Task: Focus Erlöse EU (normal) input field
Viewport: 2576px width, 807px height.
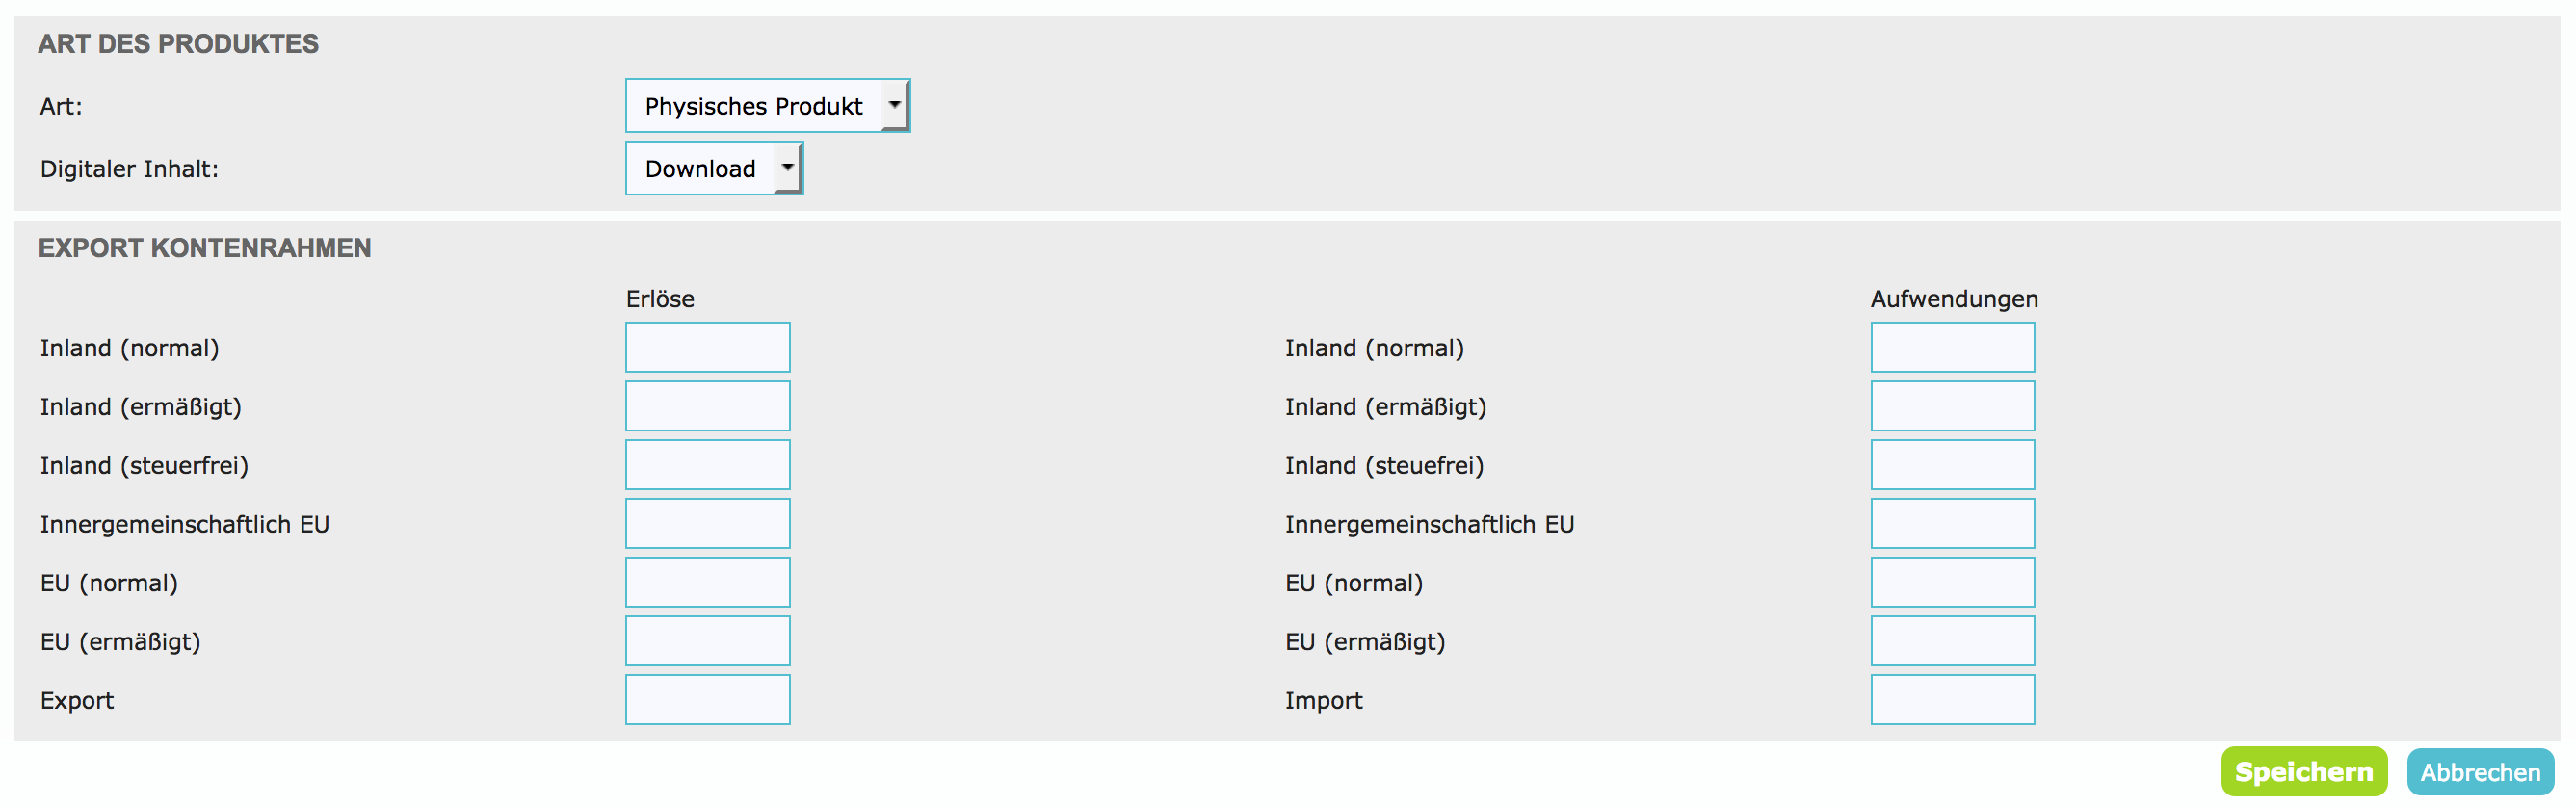Action: coord(707,582)
